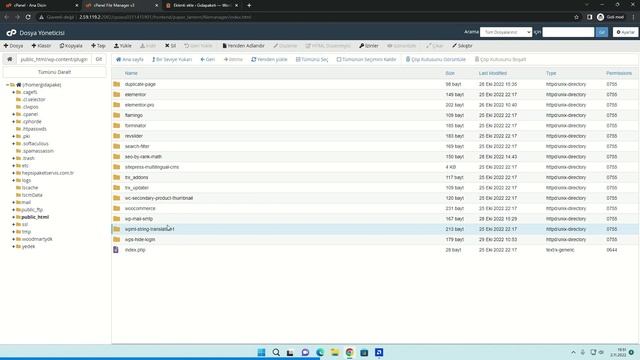This screenshot has height=360, width=640.
Task: Click file icon of index.php row
Action: [x=116, y=250]
